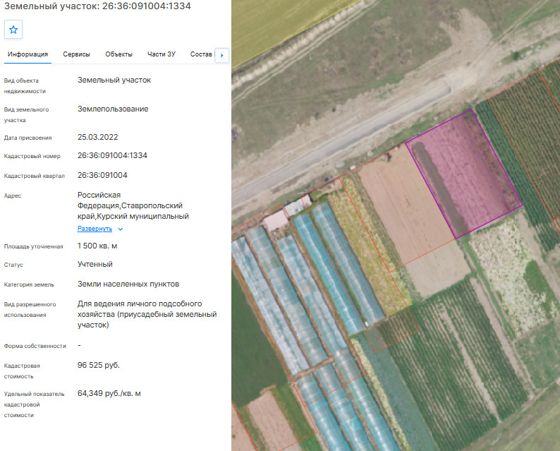Select cadastral quarter value 26:36:091004
Image resolution: width=560 pixels, height=451 pixels.
click(102, 175)
